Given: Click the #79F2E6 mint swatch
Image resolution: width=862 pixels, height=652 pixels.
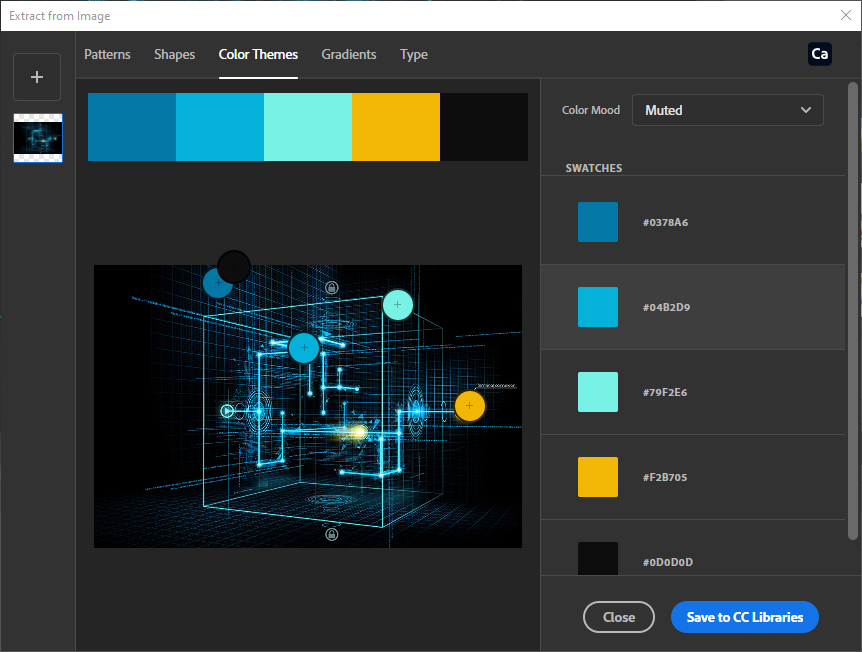Looking at the screenshot, I should point(598,392).
